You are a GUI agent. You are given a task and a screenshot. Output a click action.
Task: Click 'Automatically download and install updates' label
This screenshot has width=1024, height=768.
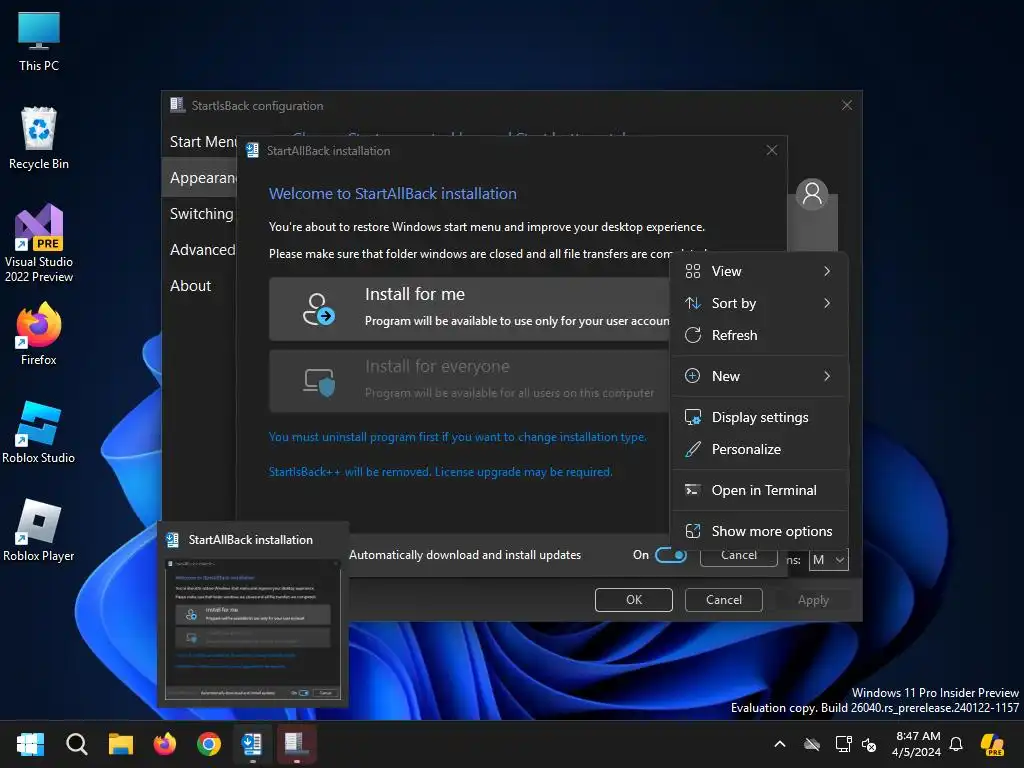465,555
